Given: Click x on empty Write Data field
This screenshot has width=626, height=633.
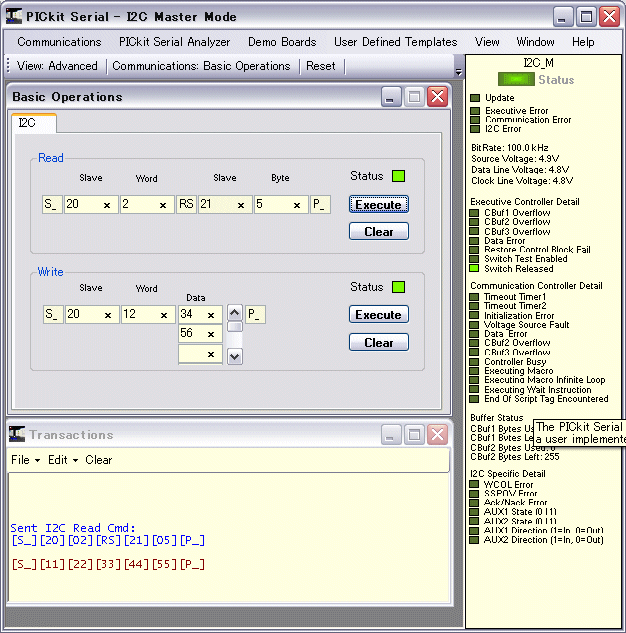Looking at the screenshot, I should 211,355.
